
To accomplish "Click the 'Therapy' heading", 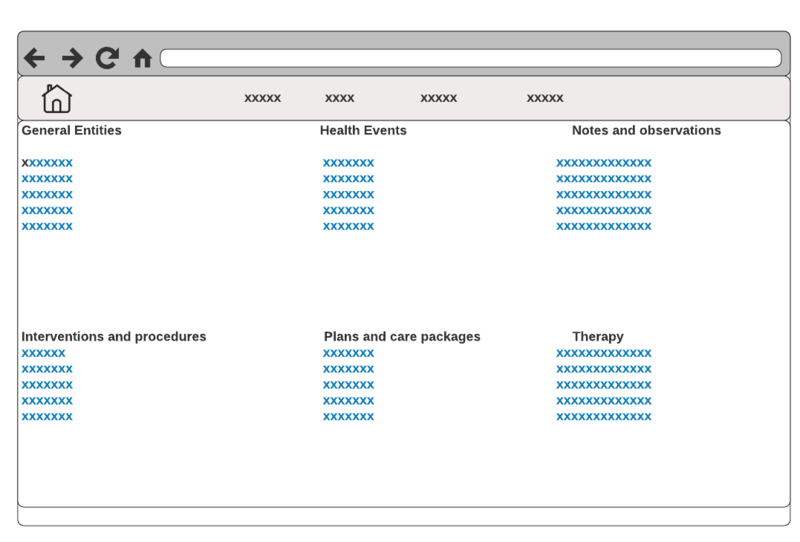I will click(598, 337).
